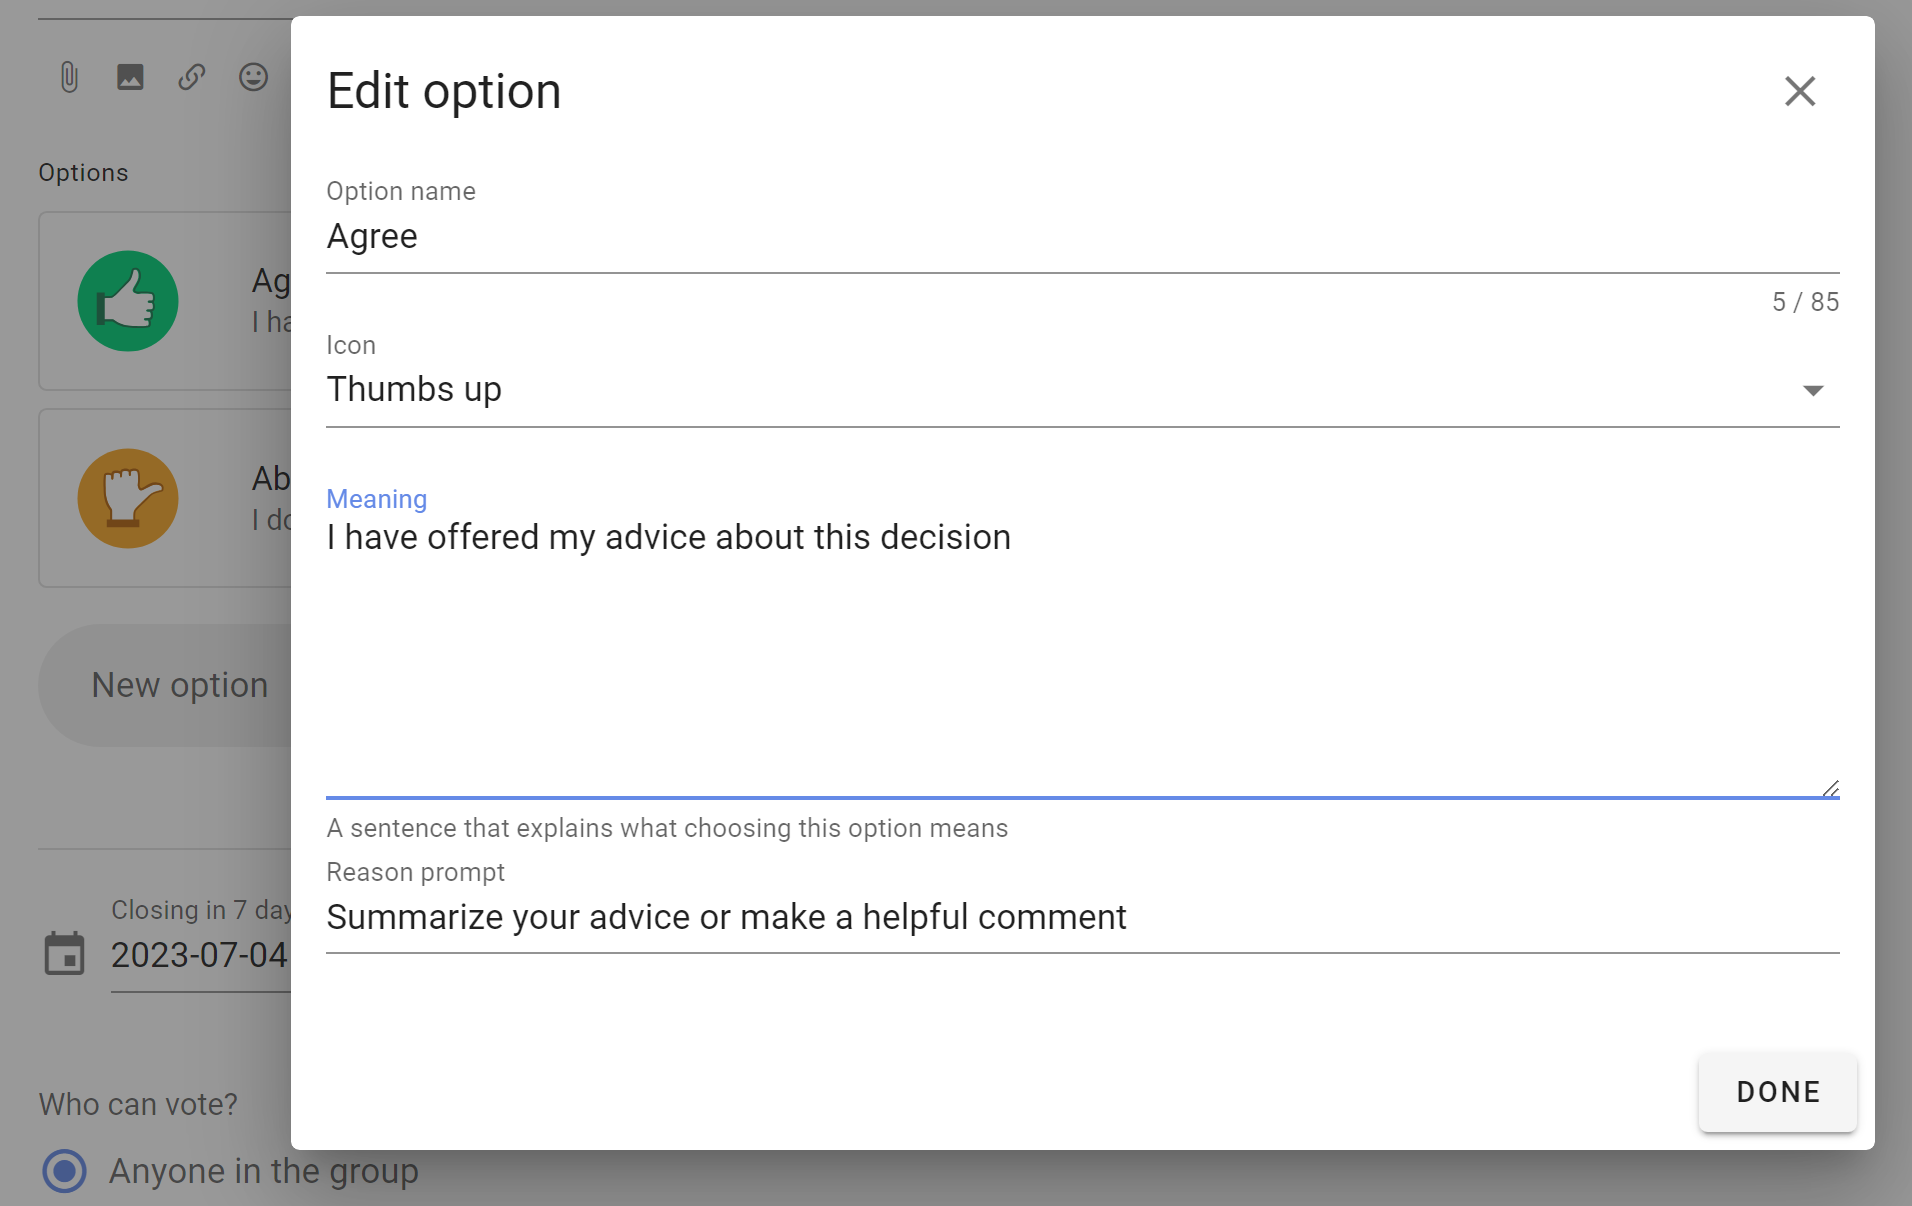Select the Abstain option card
Viewport: 1912px width, 1206px height.
[166, 498]
